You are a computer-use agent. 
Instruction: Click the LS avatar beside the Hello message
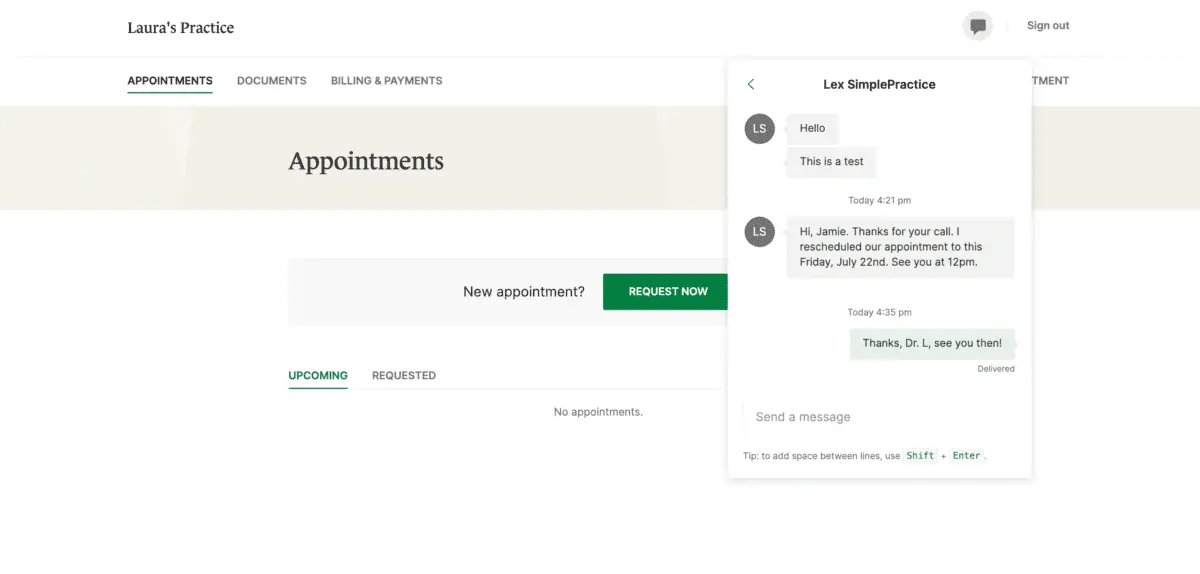(760, 129)
